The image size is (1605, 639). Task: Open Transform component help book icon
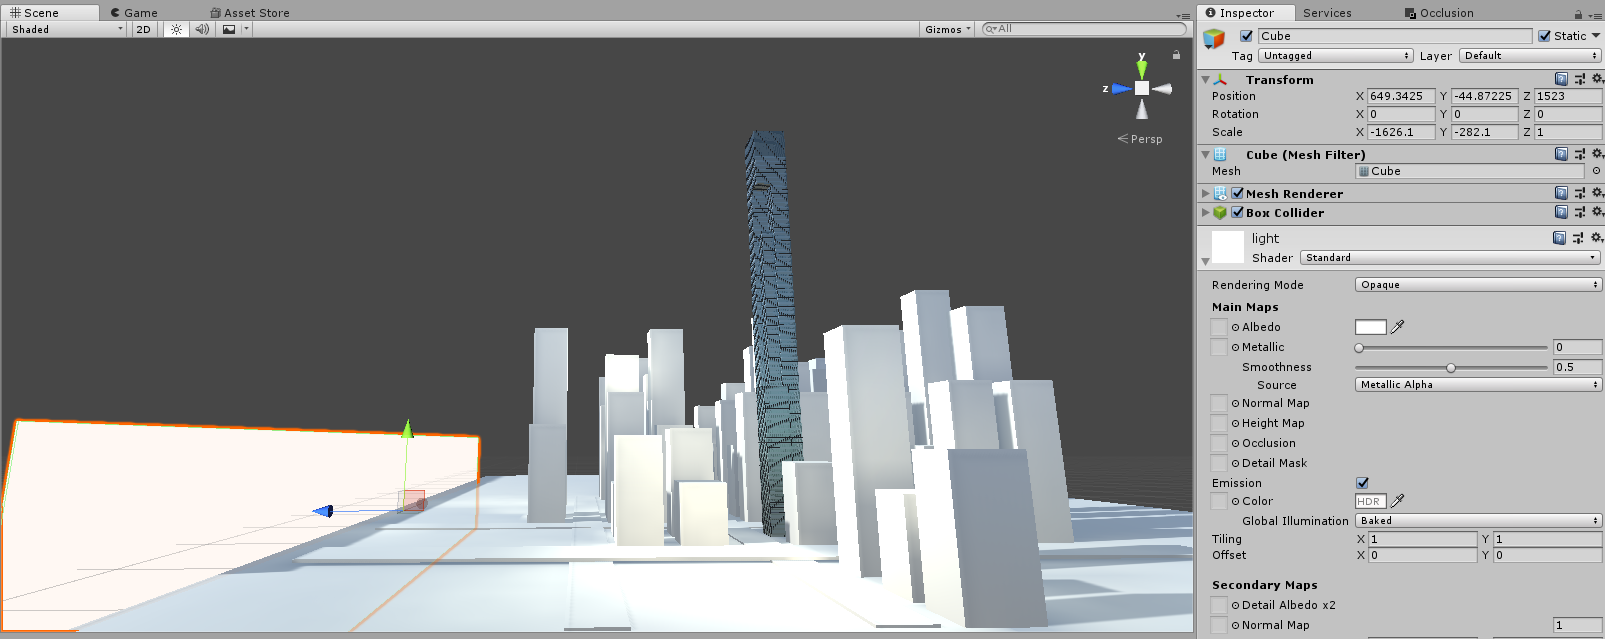(1561, 79)
